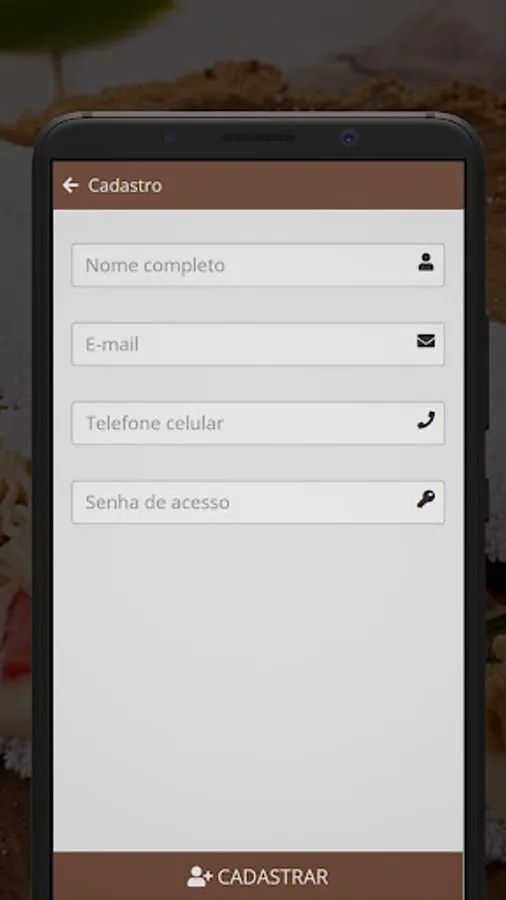Focus the E-mail input field
Image resolution: width=506 pixels, height=900 pixels.
(x=258, y=344)
